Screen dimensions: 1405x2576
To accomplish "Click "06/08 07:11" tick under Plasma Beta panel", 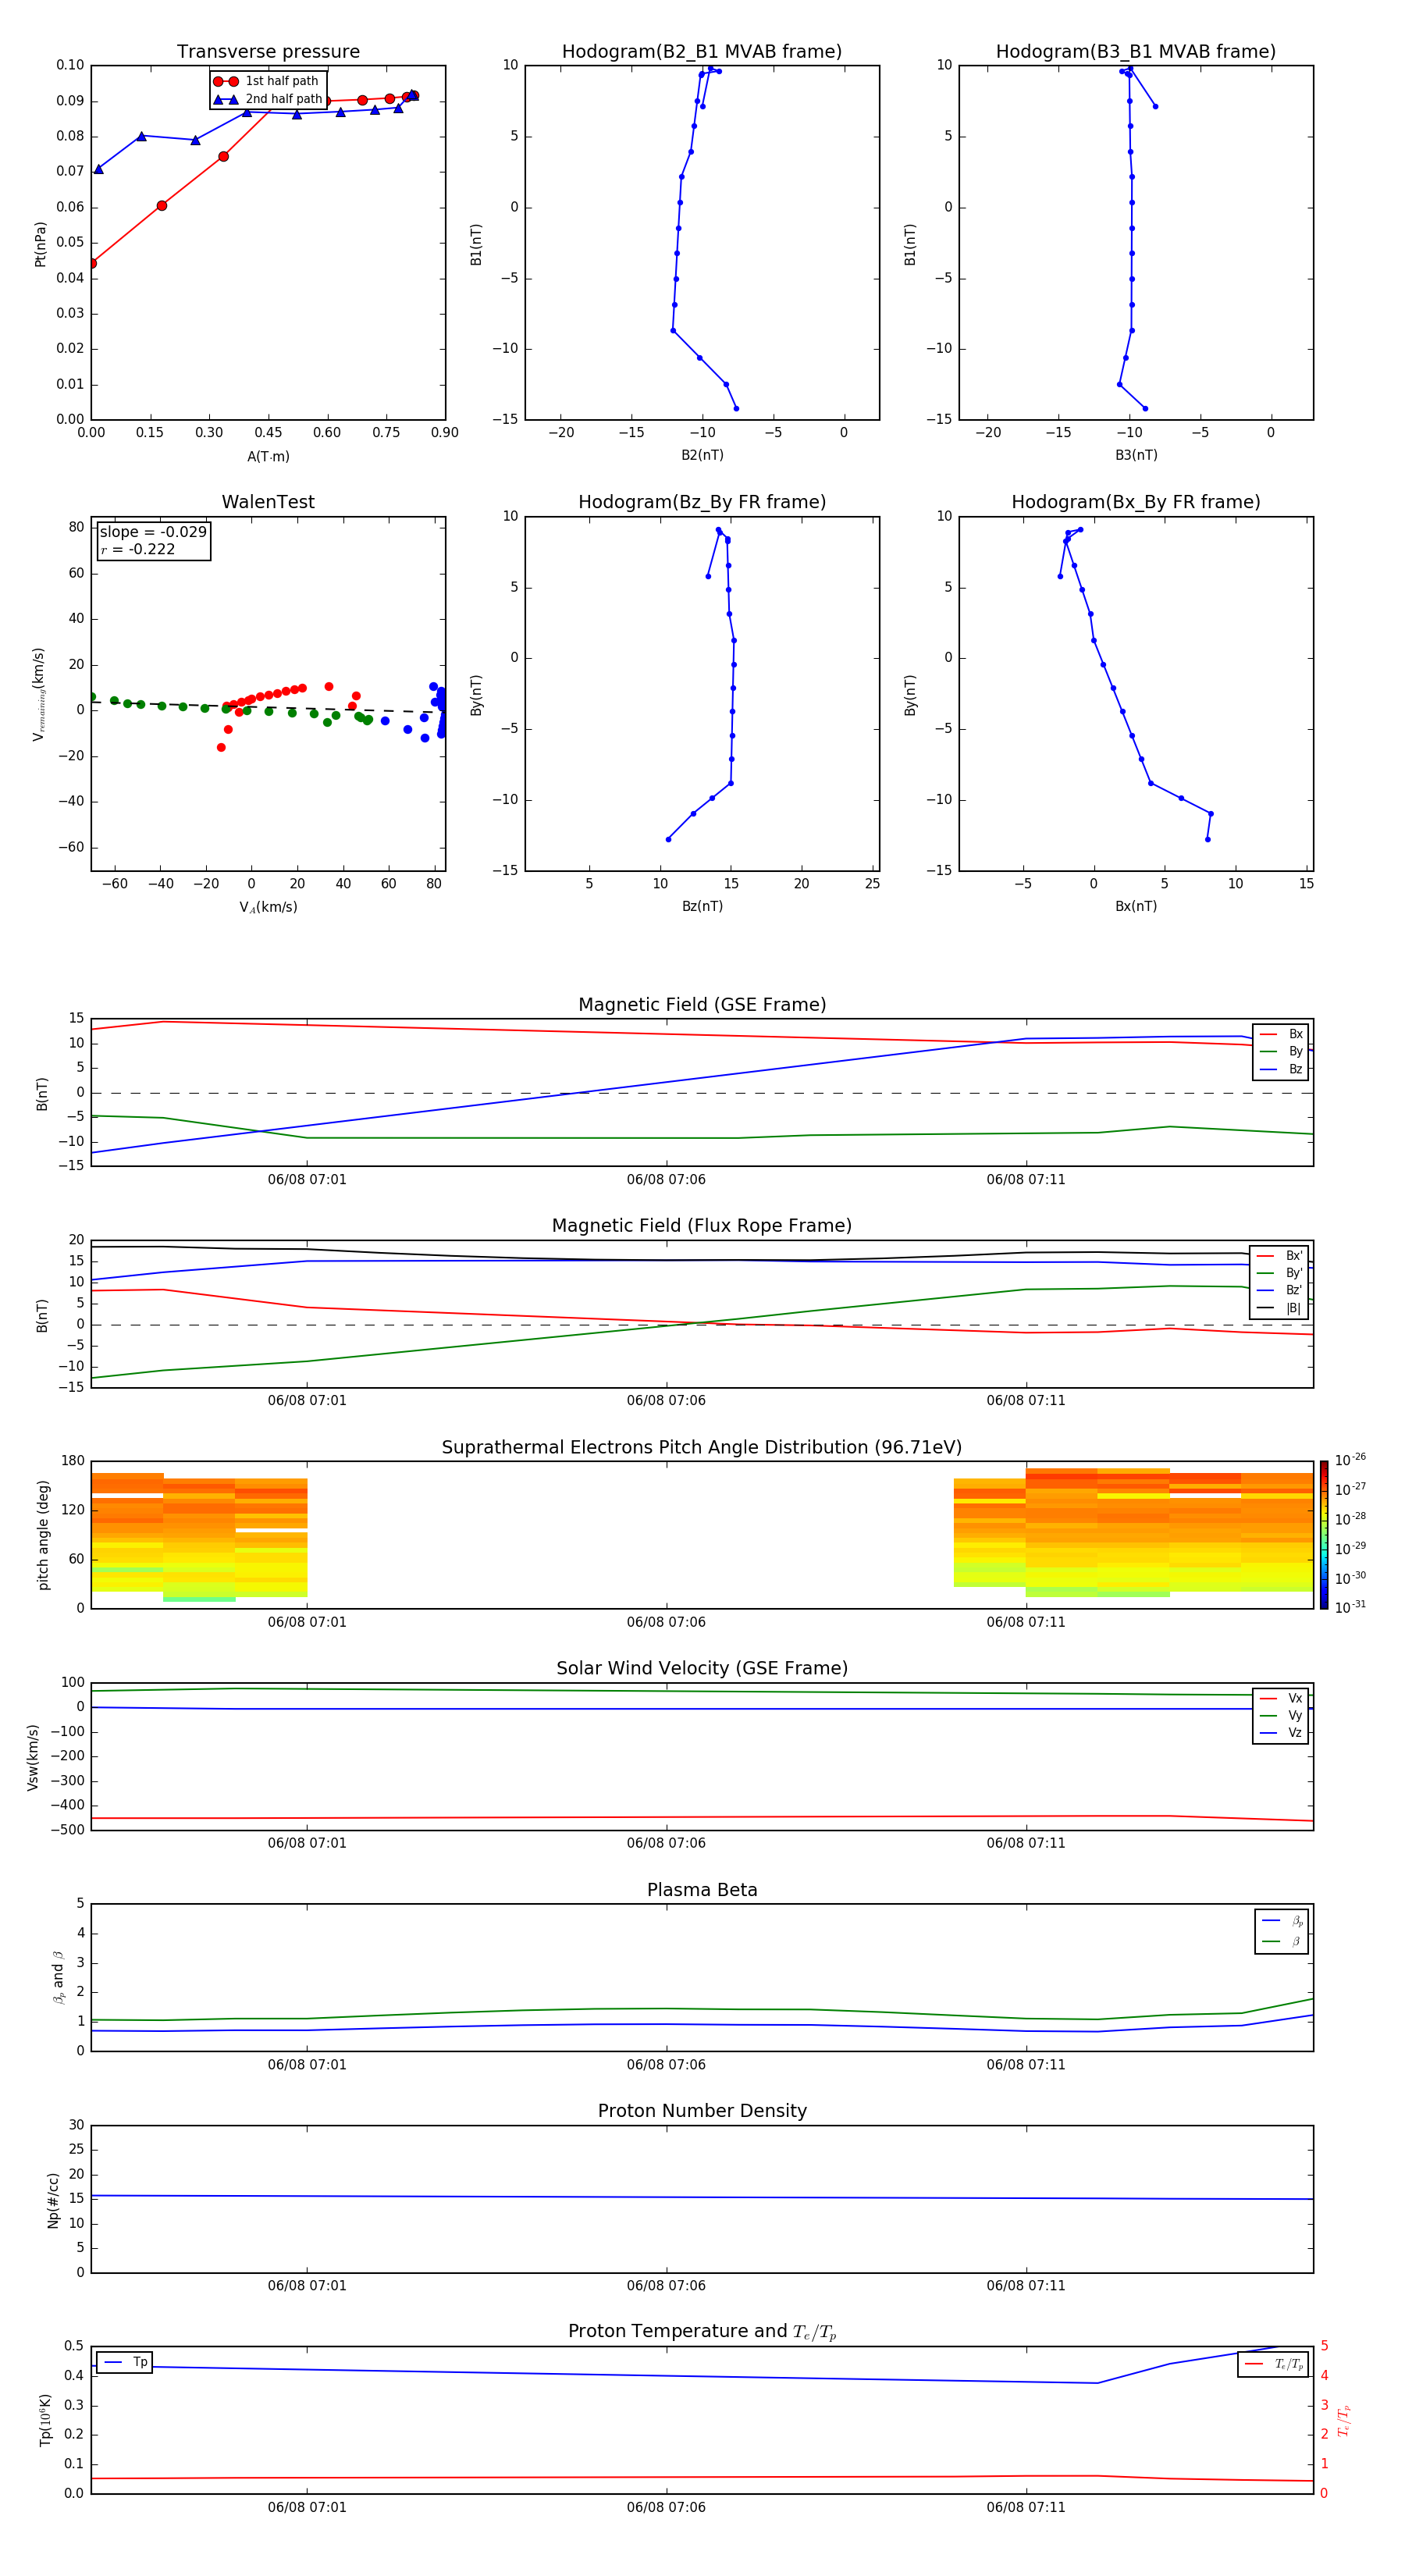I will [x=1026, y=2065].
